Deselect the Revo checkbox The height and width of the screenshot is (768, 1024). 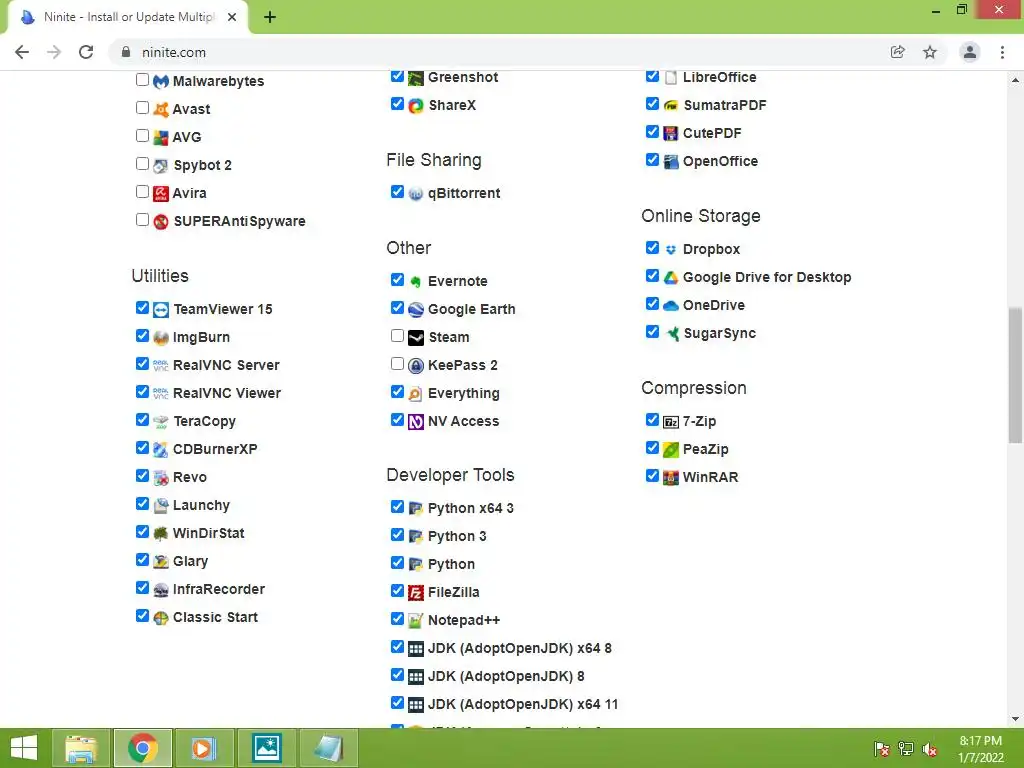(142, 475)
